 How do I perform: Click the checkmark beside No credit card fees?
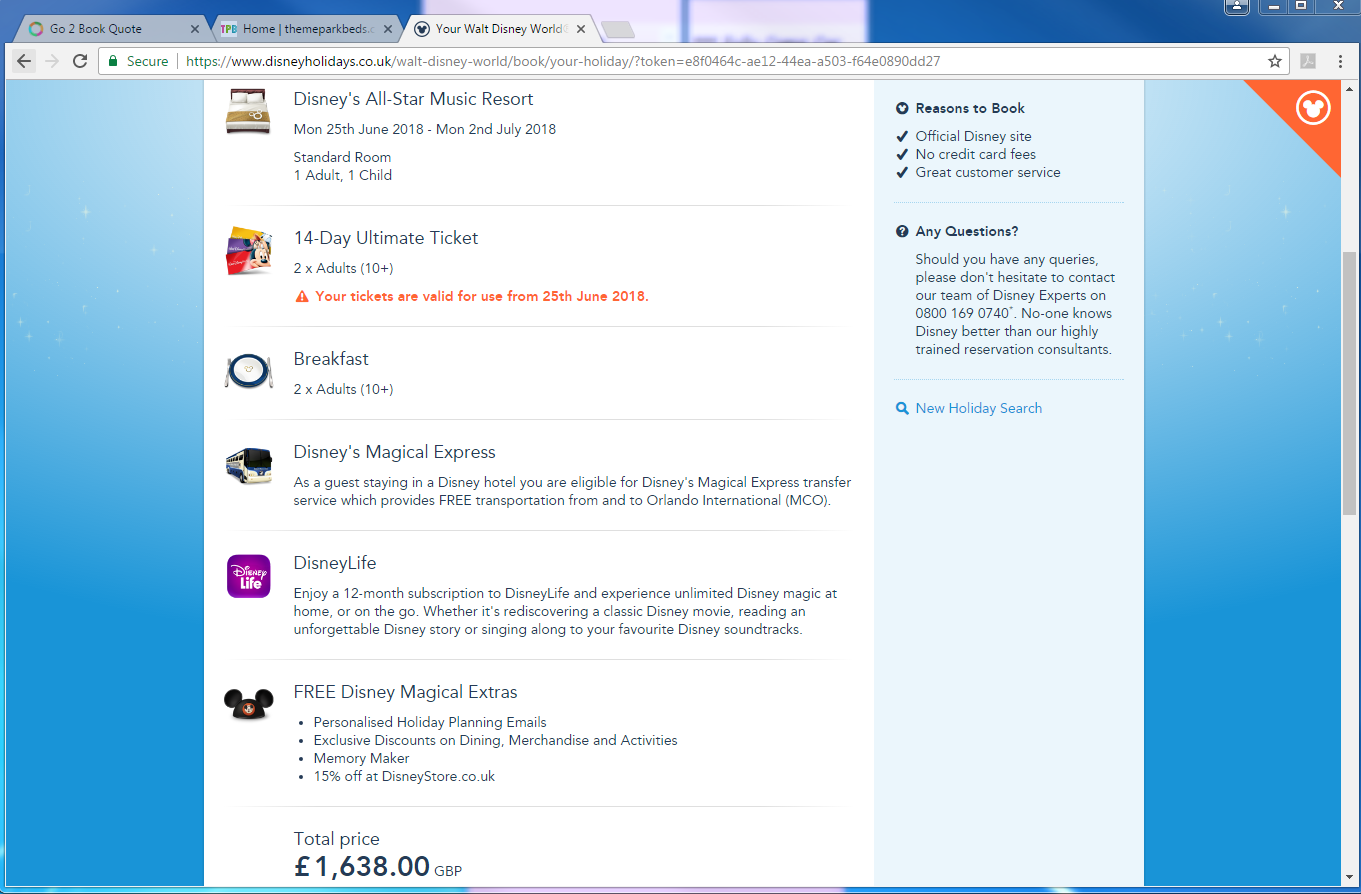(902, 154)
